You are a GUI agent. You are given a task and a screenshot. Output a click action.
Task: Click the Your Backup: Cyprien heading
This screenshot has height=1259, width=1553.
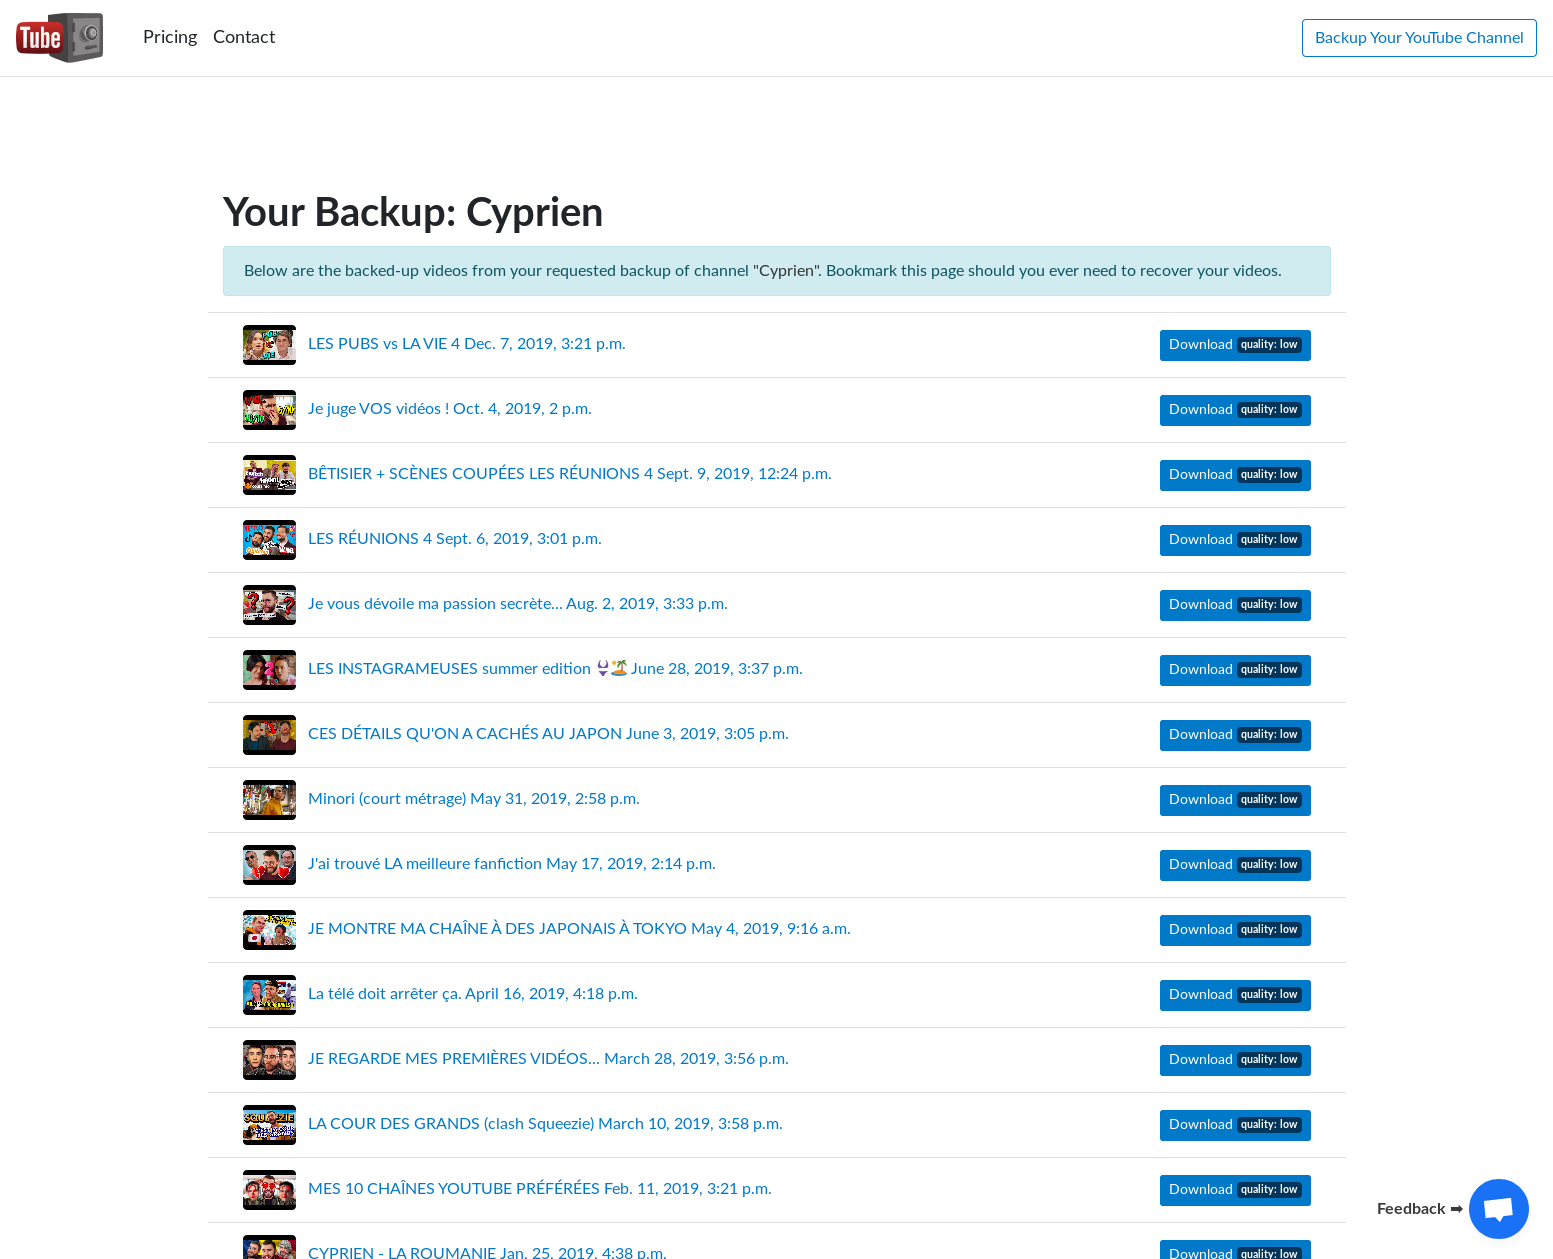coord(413,212)
